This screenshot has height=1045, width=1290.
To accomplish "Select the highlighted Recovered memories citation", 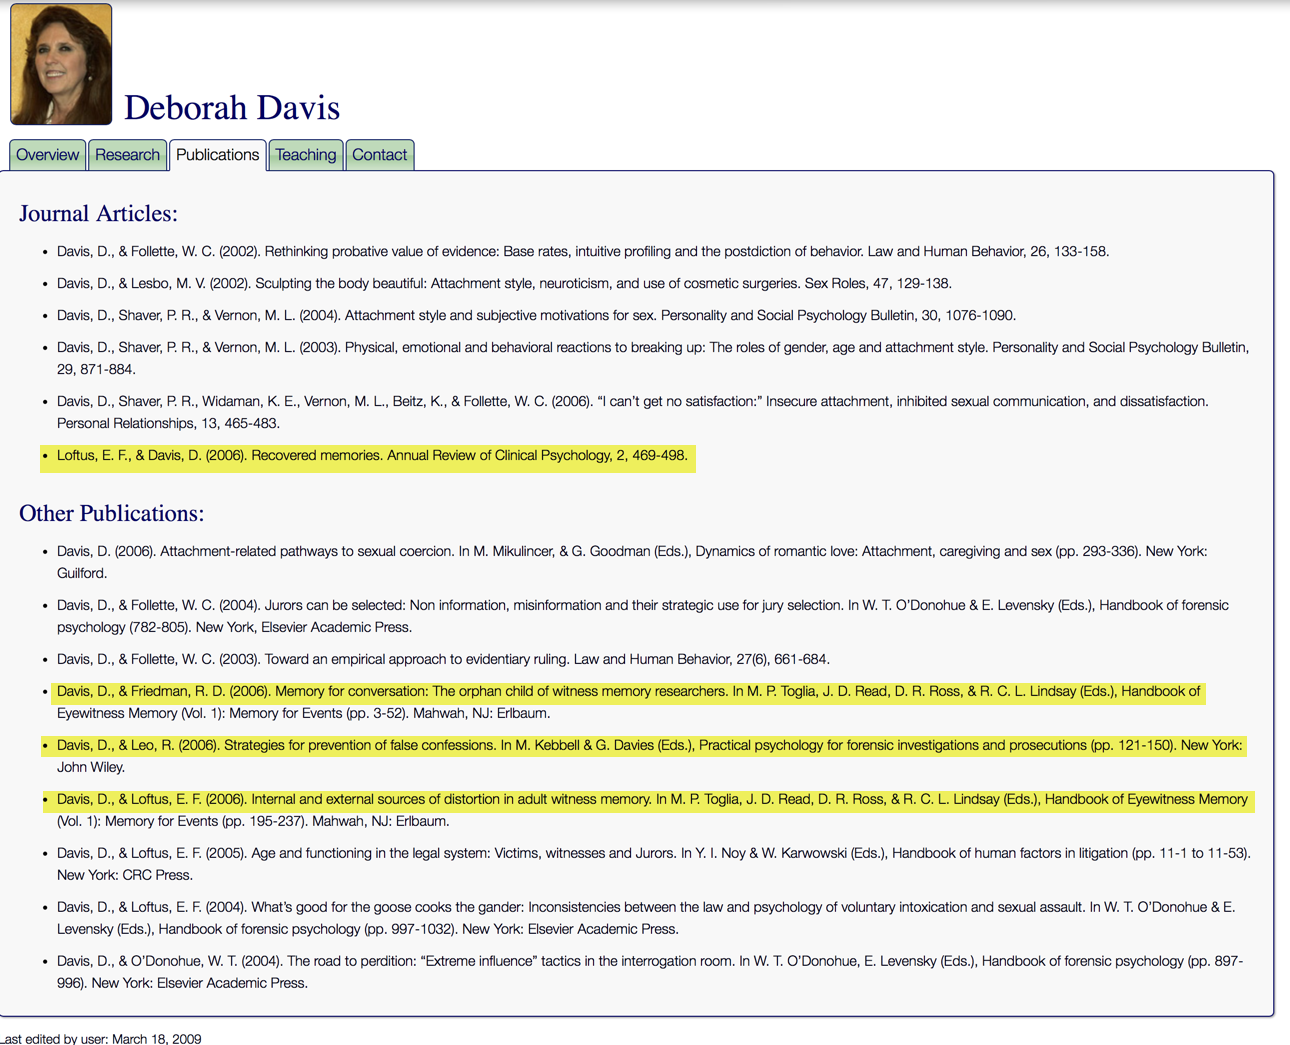I will [x=372, y=456].
